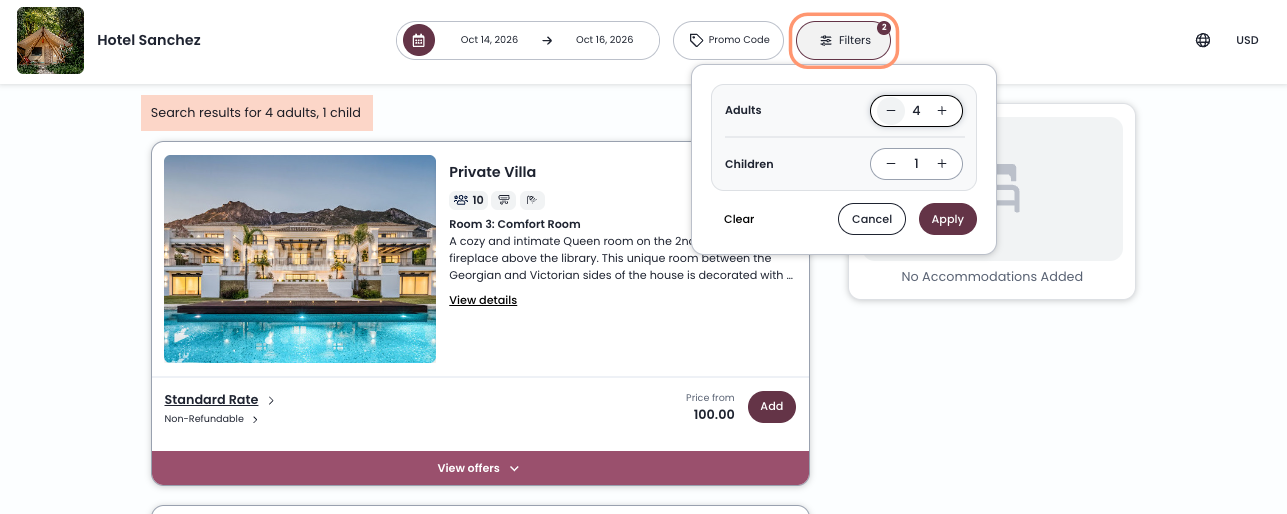Increase the Children count with plus

coord(942,164)
